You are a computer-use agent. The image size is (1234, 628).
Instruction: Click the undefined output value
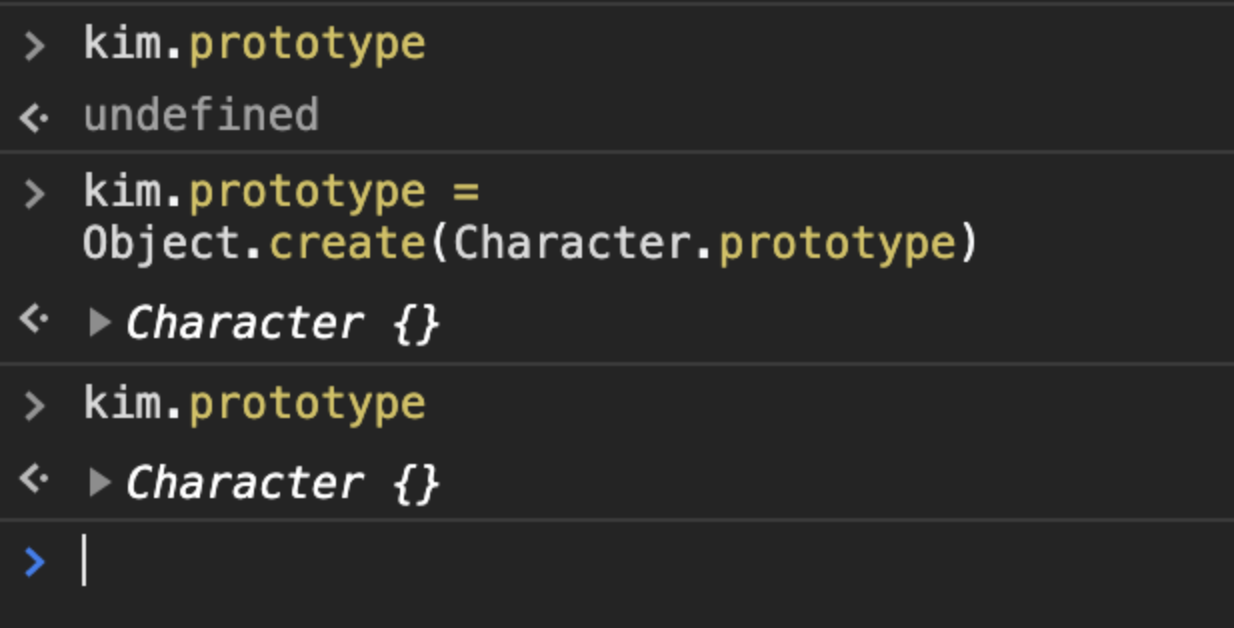[x=201, y=116]
